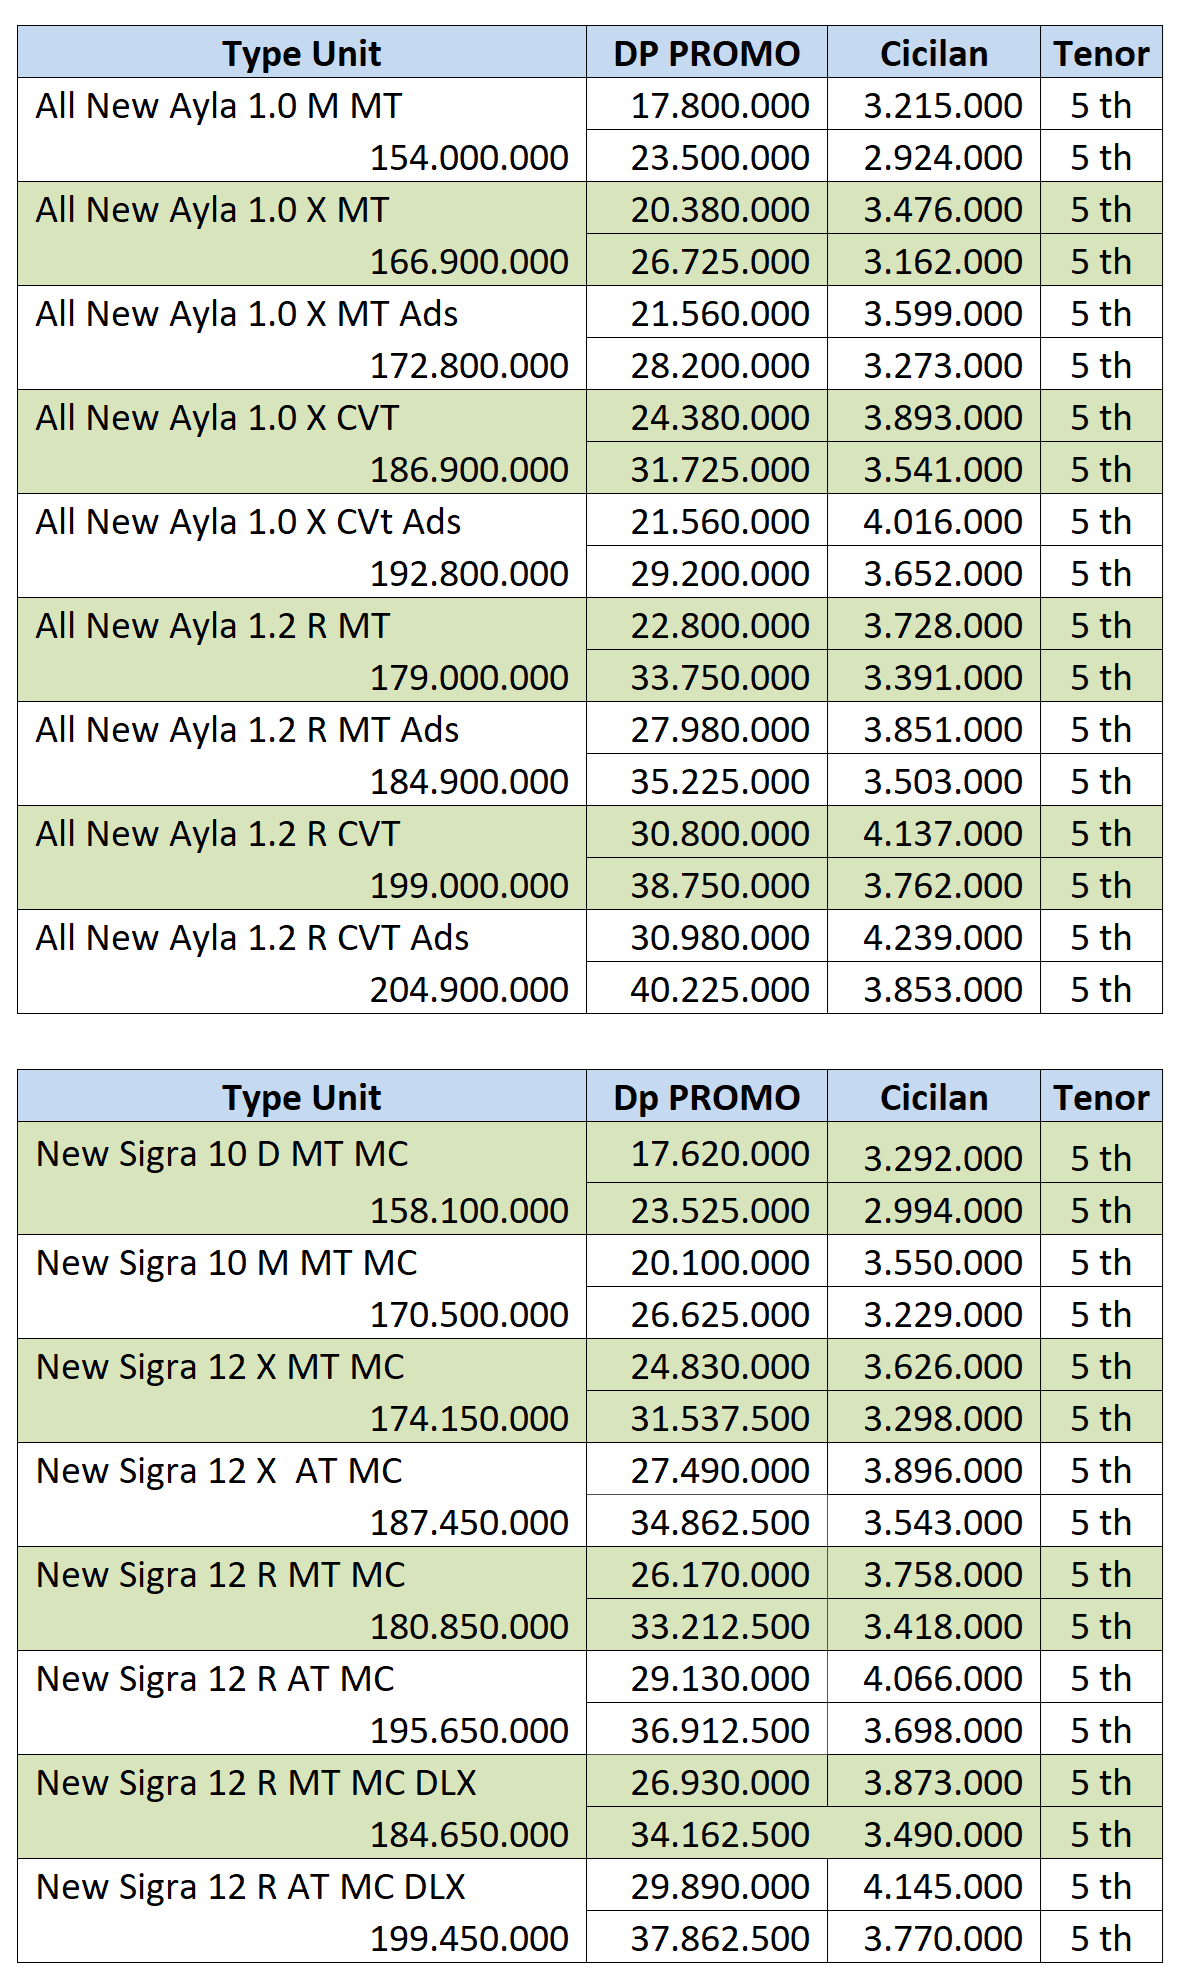Image resolution: width=1177 pixels, height=1977 pixels.
Task: Select All New Ayla 1.2 R CVT Ads
Action: 252,937
